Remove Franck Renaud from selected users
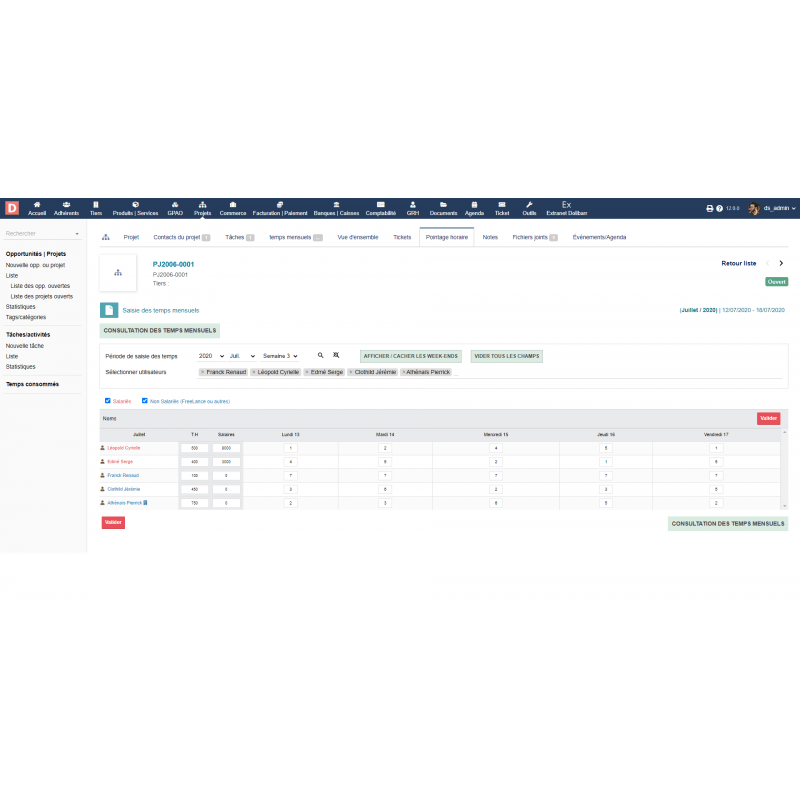Image resolution: width=800 pixels, height=800 pixels. (x=202, y=372)
